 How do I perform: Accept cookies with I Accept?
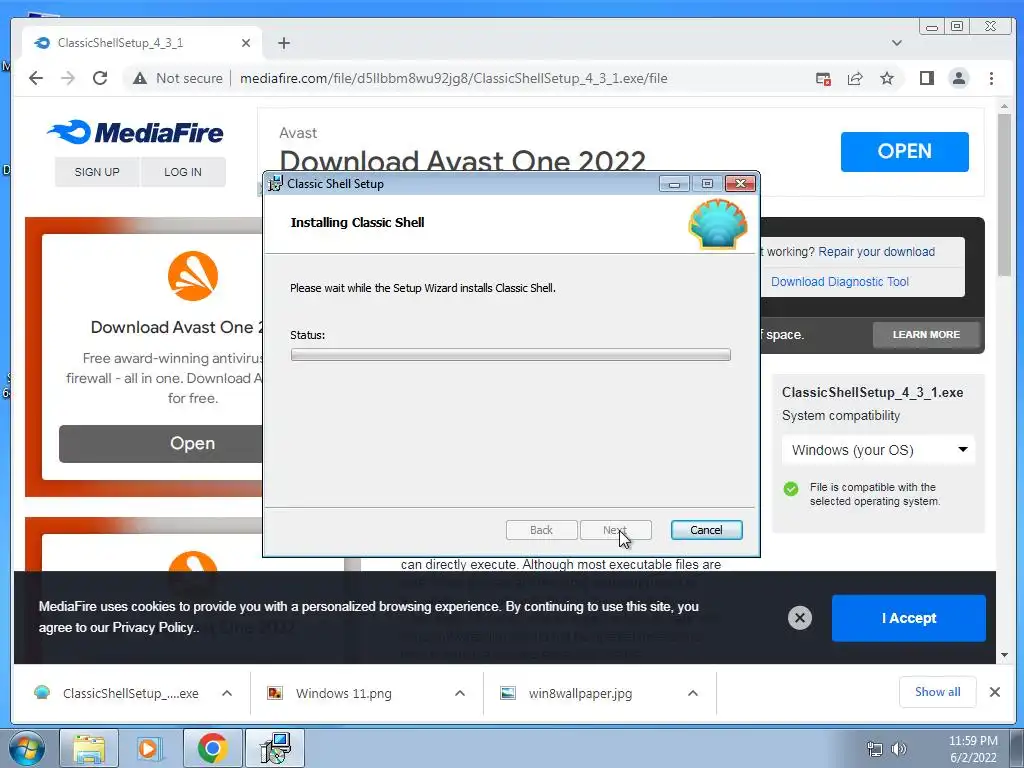tap(908, 618)
